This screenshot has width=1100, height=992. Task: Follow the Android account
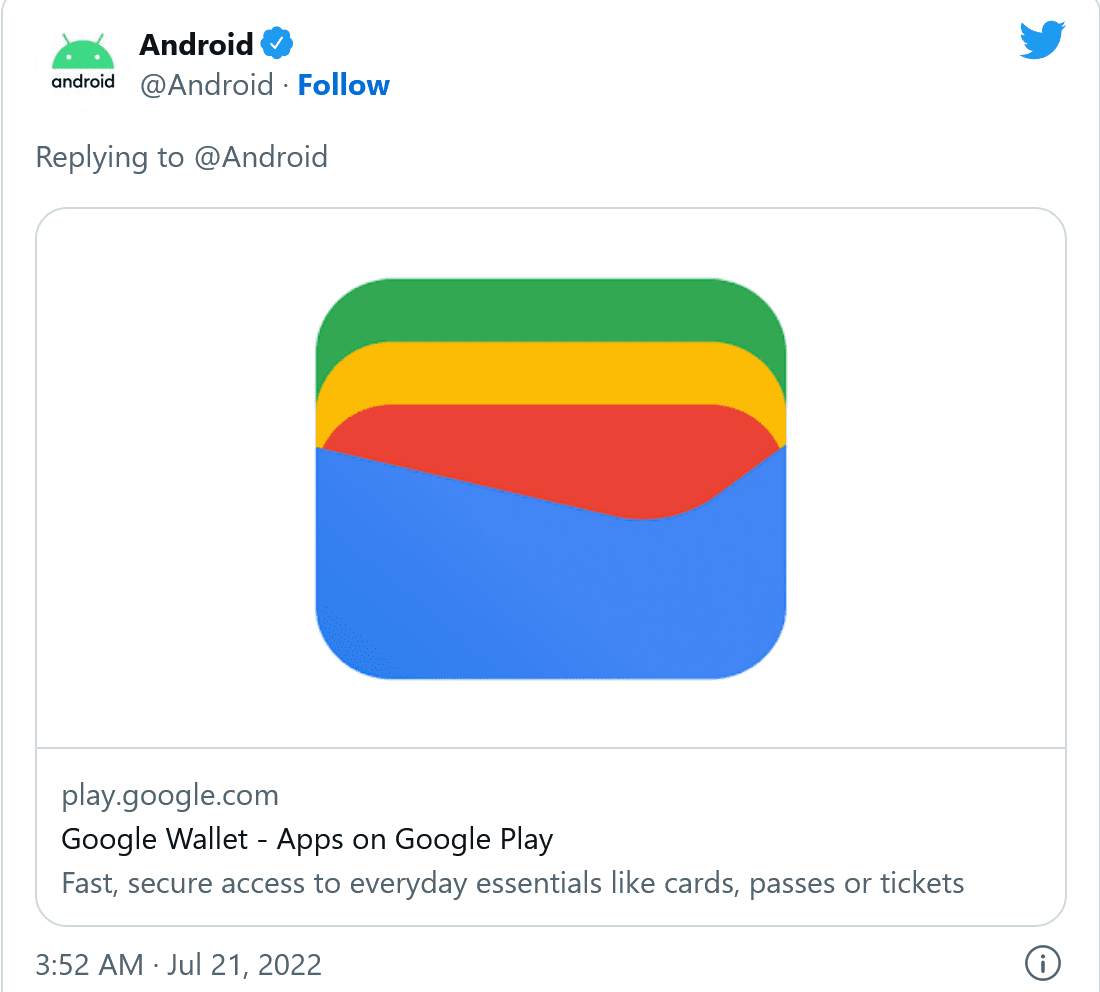[343, 86]
